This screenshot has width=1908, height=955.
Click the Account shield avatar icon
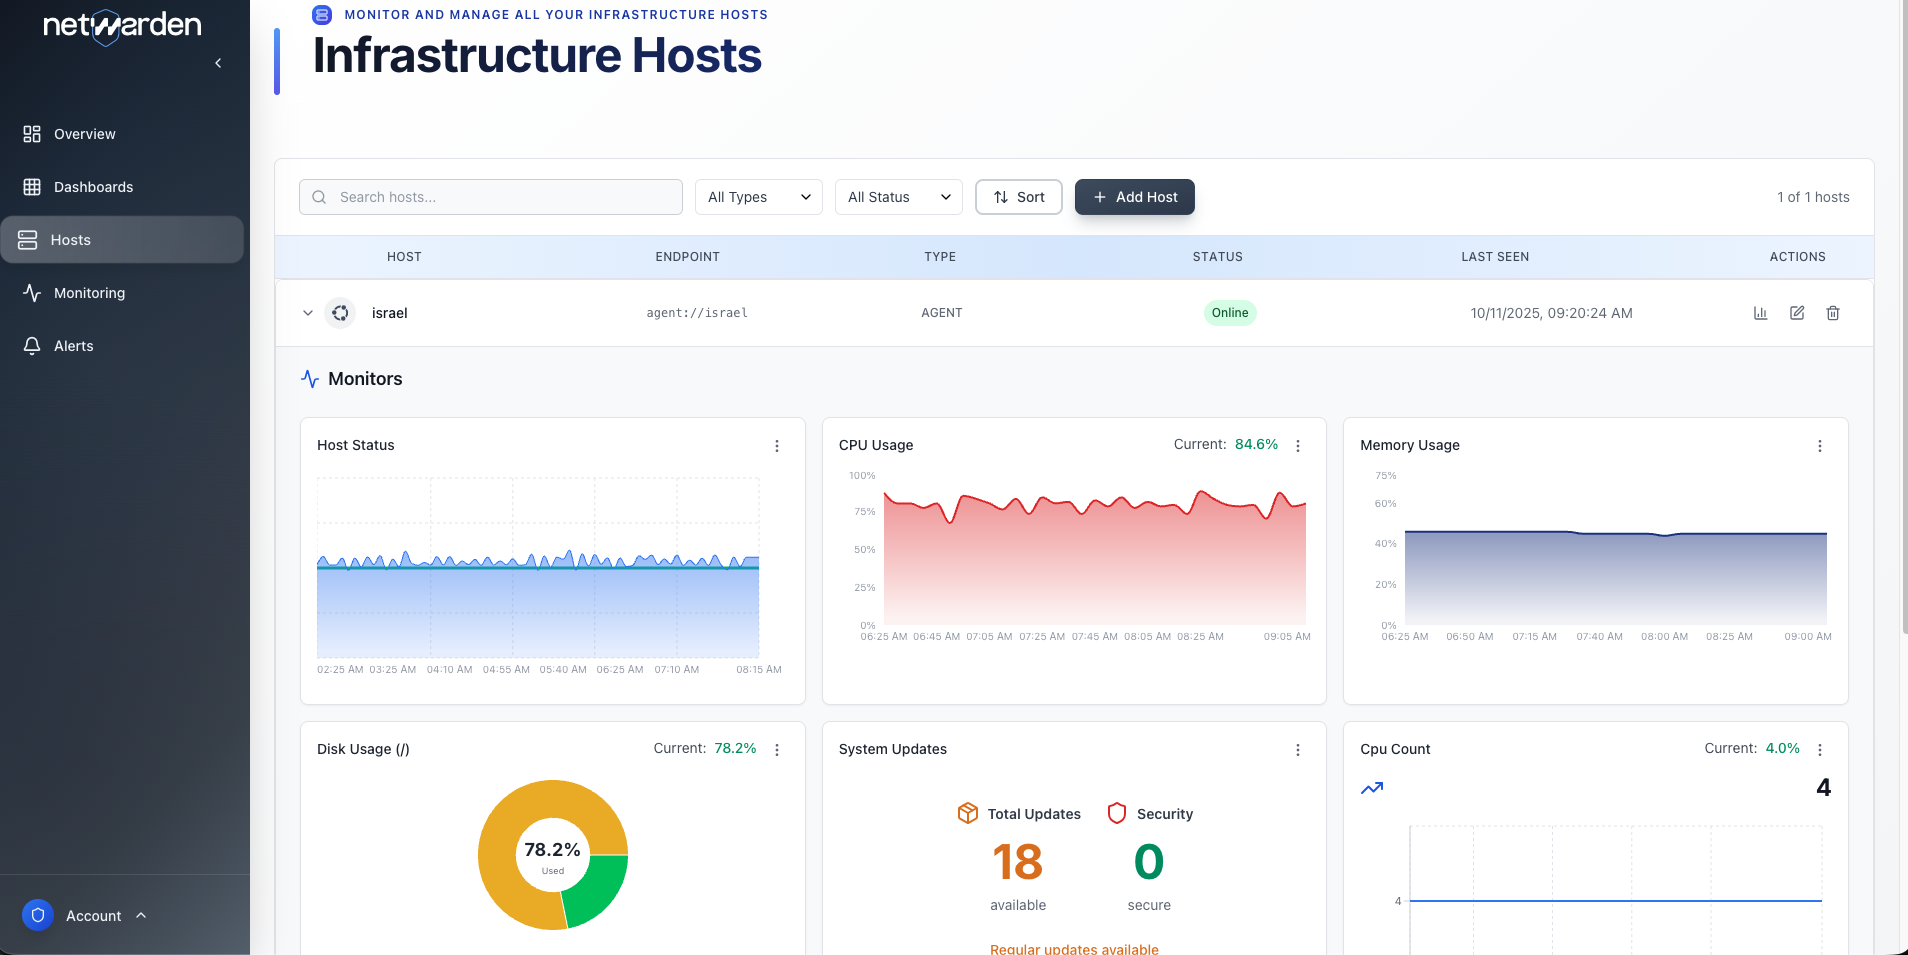tap(38, 915)
